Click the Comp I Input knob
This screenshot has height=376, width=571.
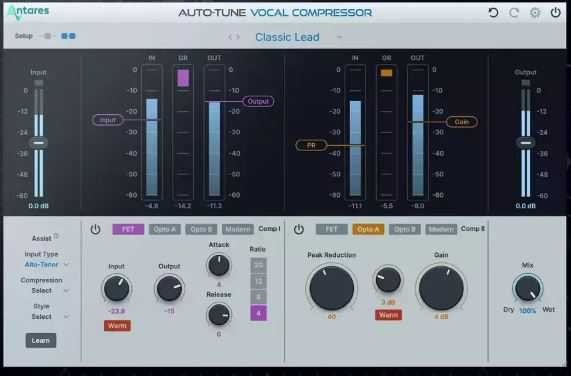click(x=117, y=288)
